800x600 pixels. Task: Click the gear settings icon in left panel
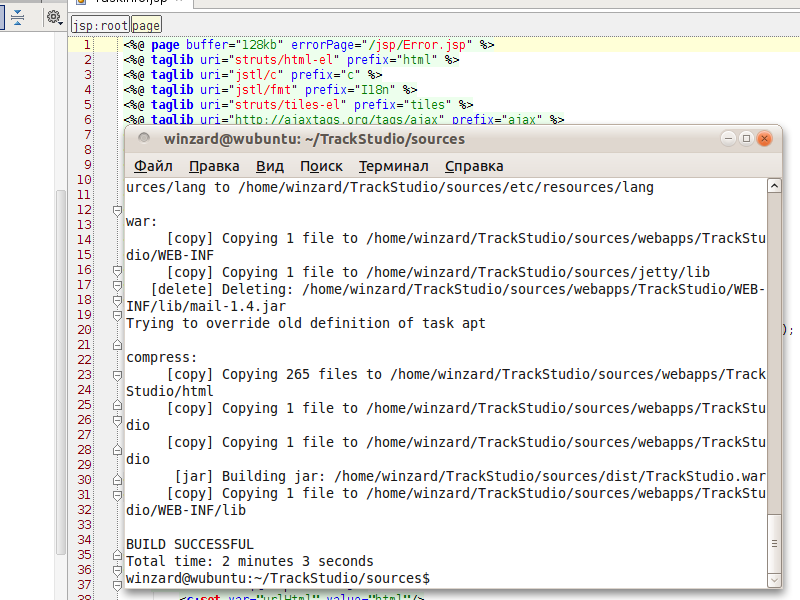[x=52, y=17]
